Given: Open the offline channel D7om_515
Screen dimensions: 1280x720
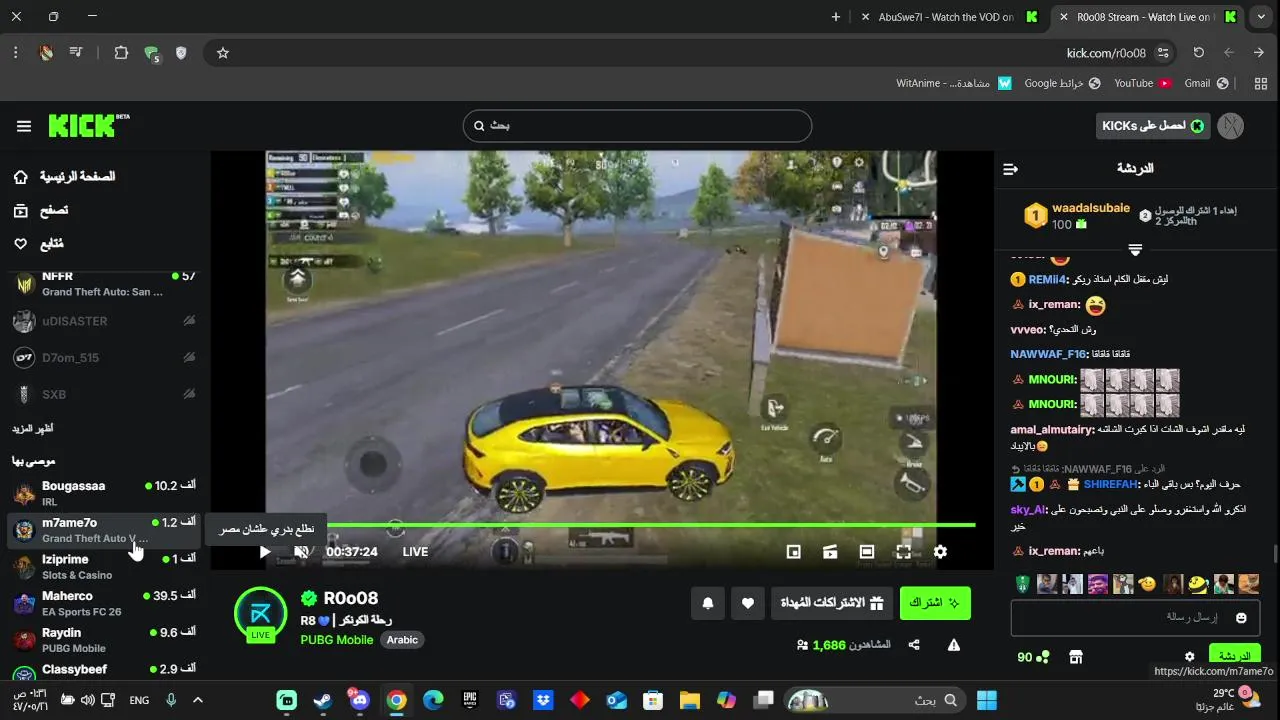Looking at the screenshot, I should pos(104,358).
